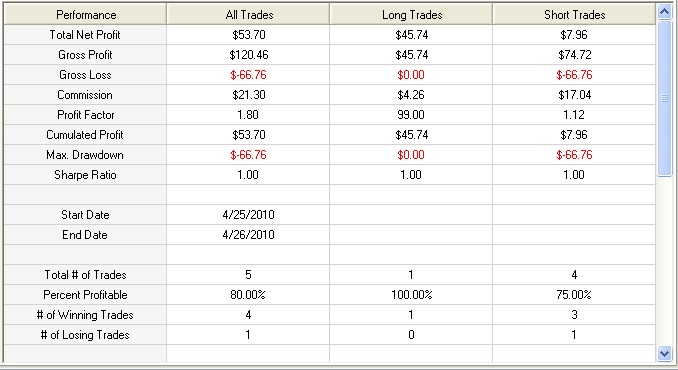The width and height of the screenshot is (678, 370).
Task: Click the Total Net Profit row label
Action: pyautogui.click(x=85, y=35)
